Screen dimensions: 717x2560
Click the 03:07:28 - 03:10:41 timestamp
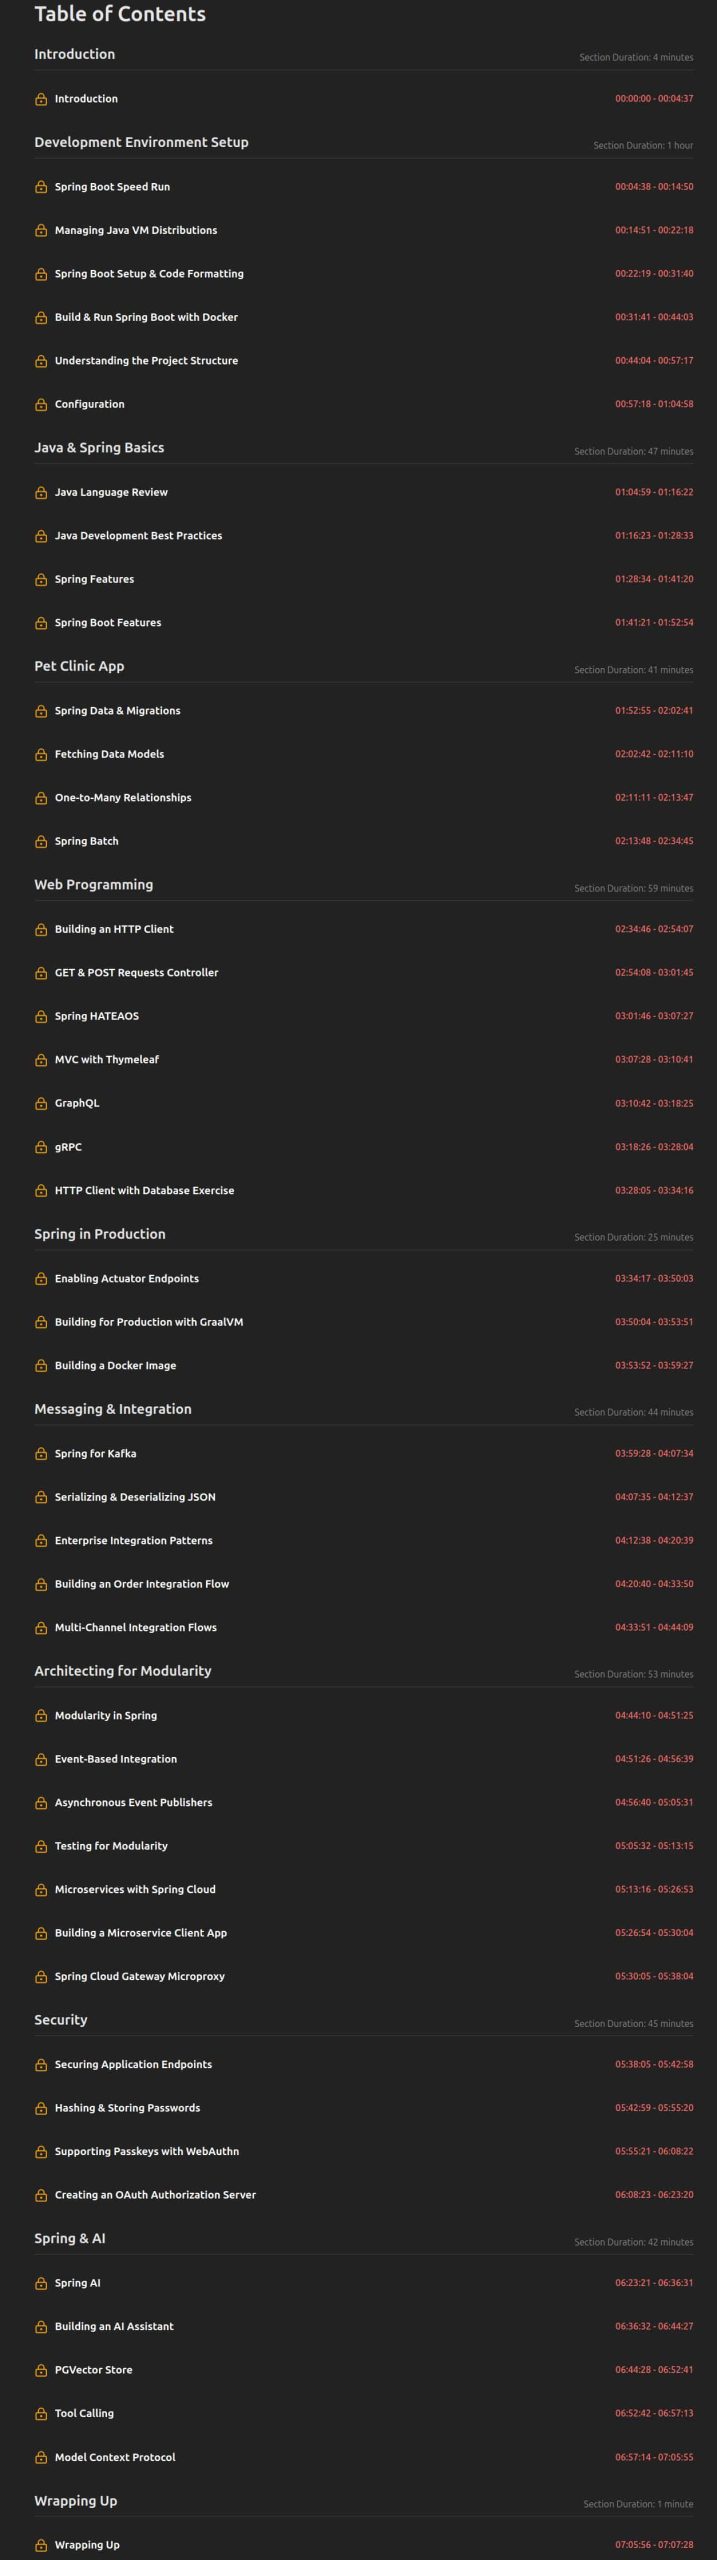[x=654, y=1059]
